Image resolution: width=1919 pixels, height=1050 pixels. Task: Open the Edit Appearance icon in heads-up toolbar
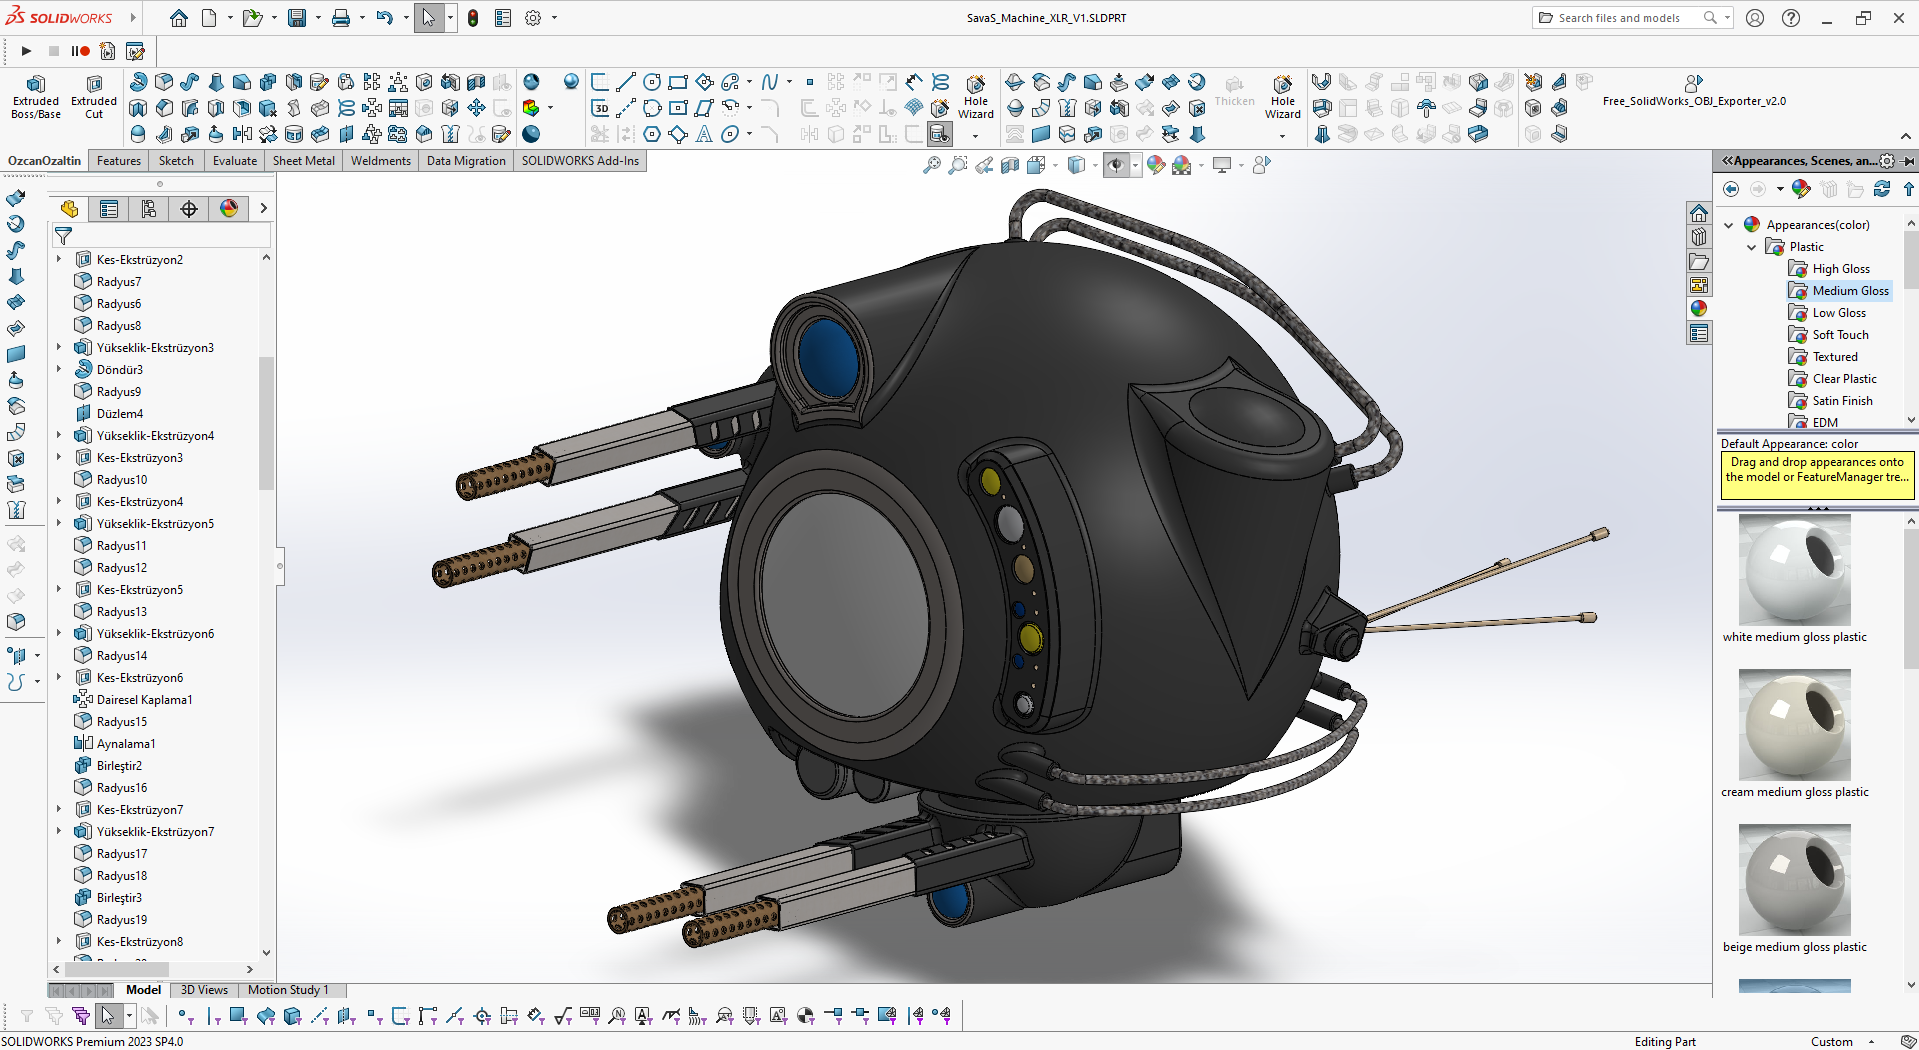(1156, 165)
